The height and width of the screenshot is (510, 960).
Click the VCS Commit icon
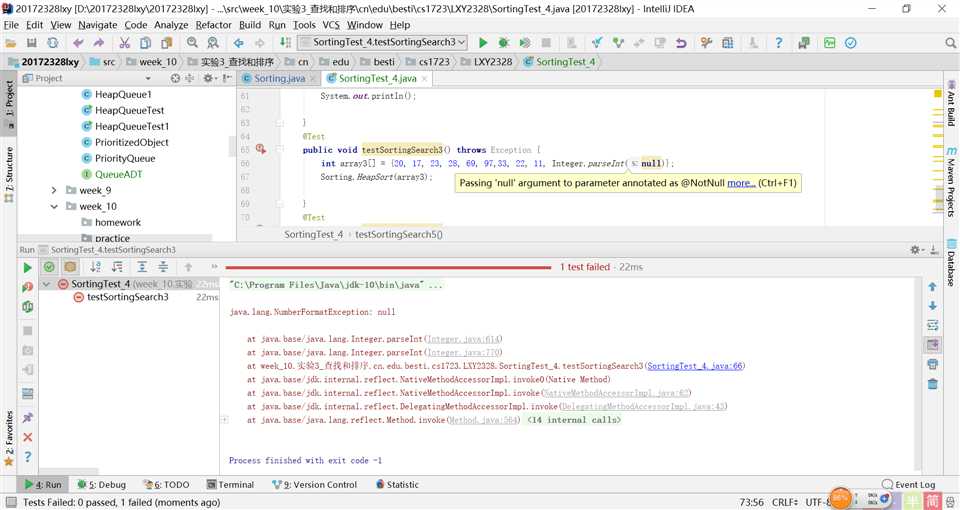(618, 42)
